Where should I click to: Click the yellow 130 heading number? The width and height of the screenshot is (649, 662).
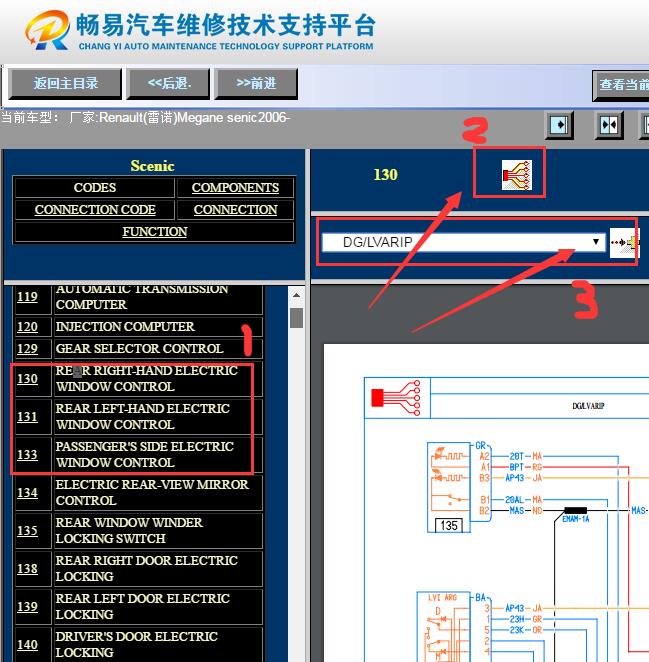click(x=385, y=175)
